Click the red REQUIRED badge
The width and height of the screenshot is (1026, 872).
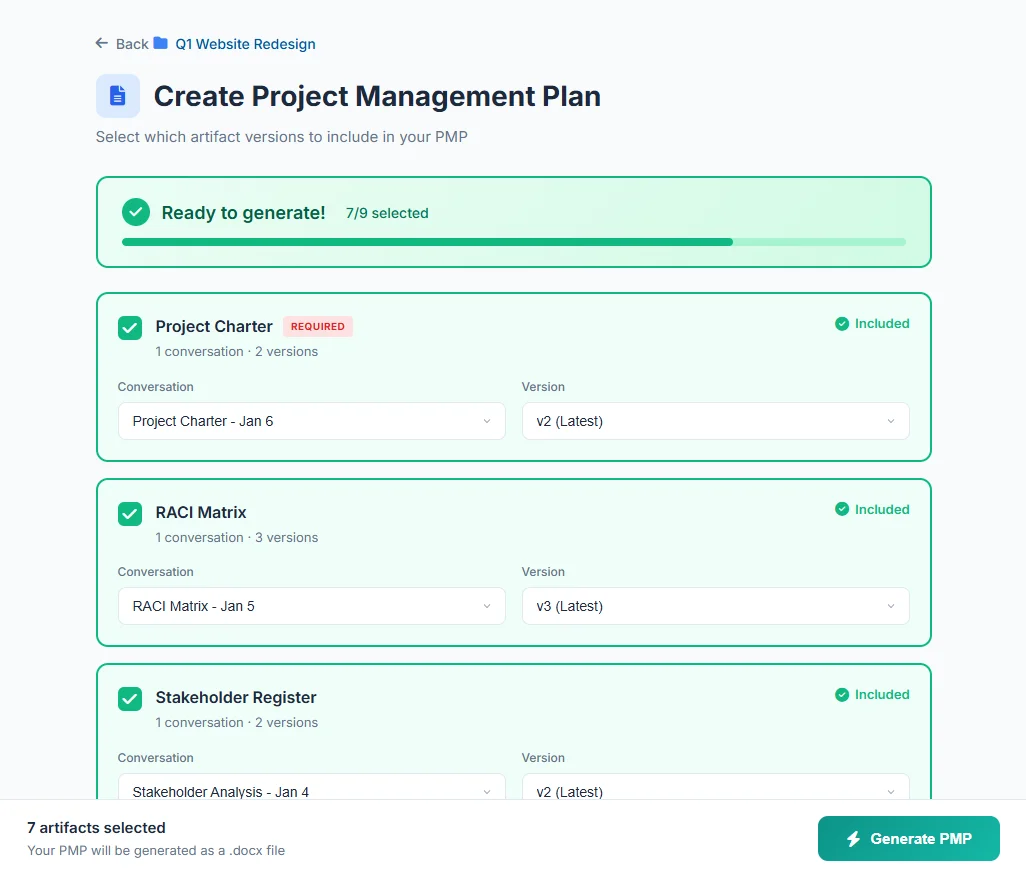click(x=318, y=327)
